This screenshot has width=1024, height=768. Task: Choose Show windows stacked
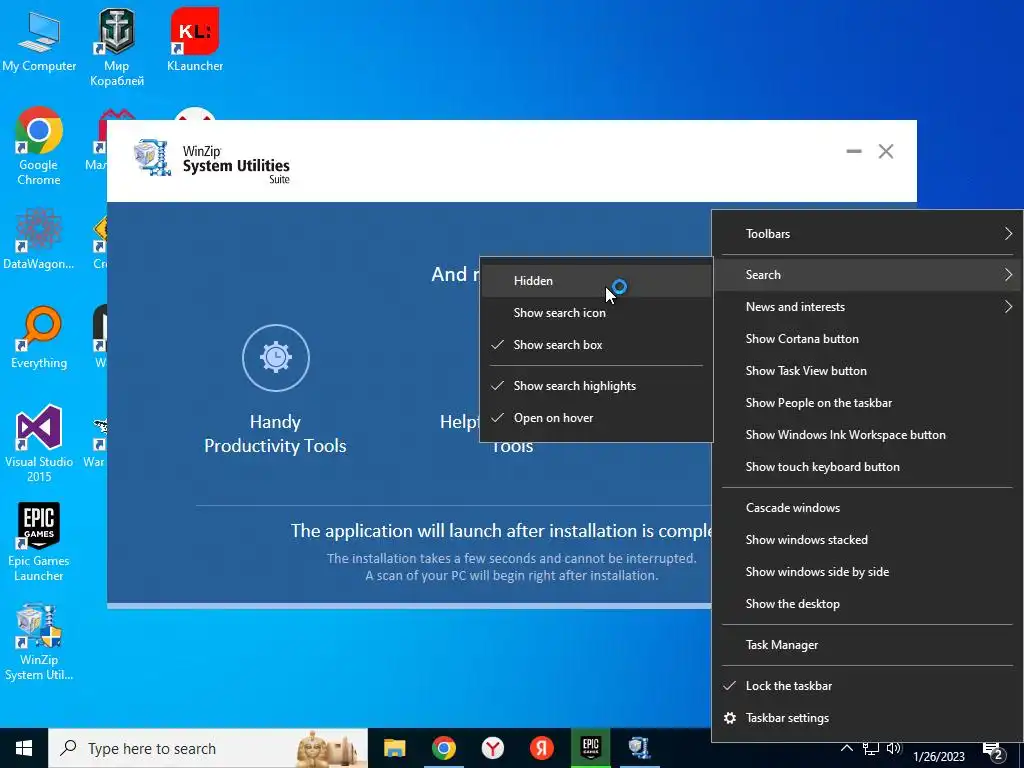[x=867, y=540]
